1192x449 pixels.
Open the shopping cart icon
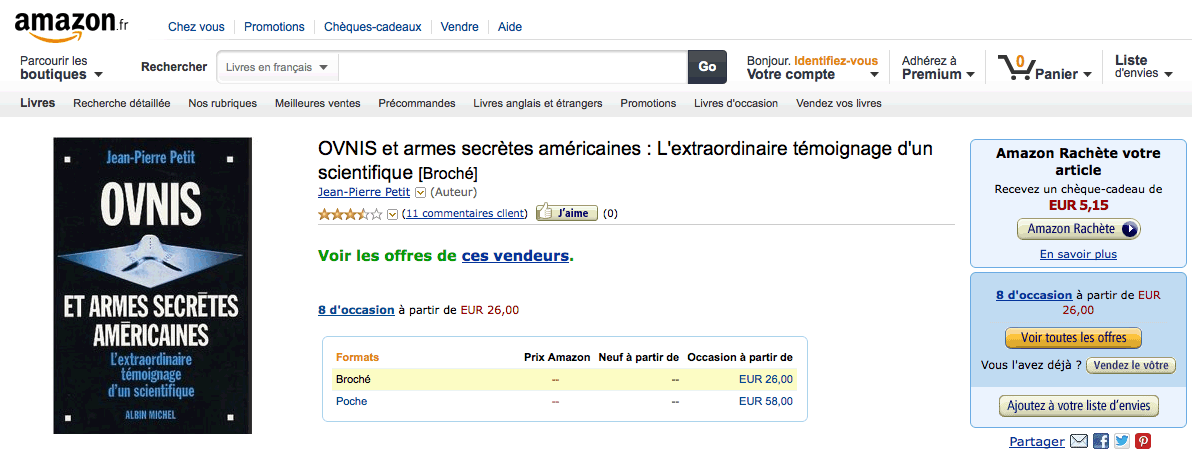point(1015,68)
